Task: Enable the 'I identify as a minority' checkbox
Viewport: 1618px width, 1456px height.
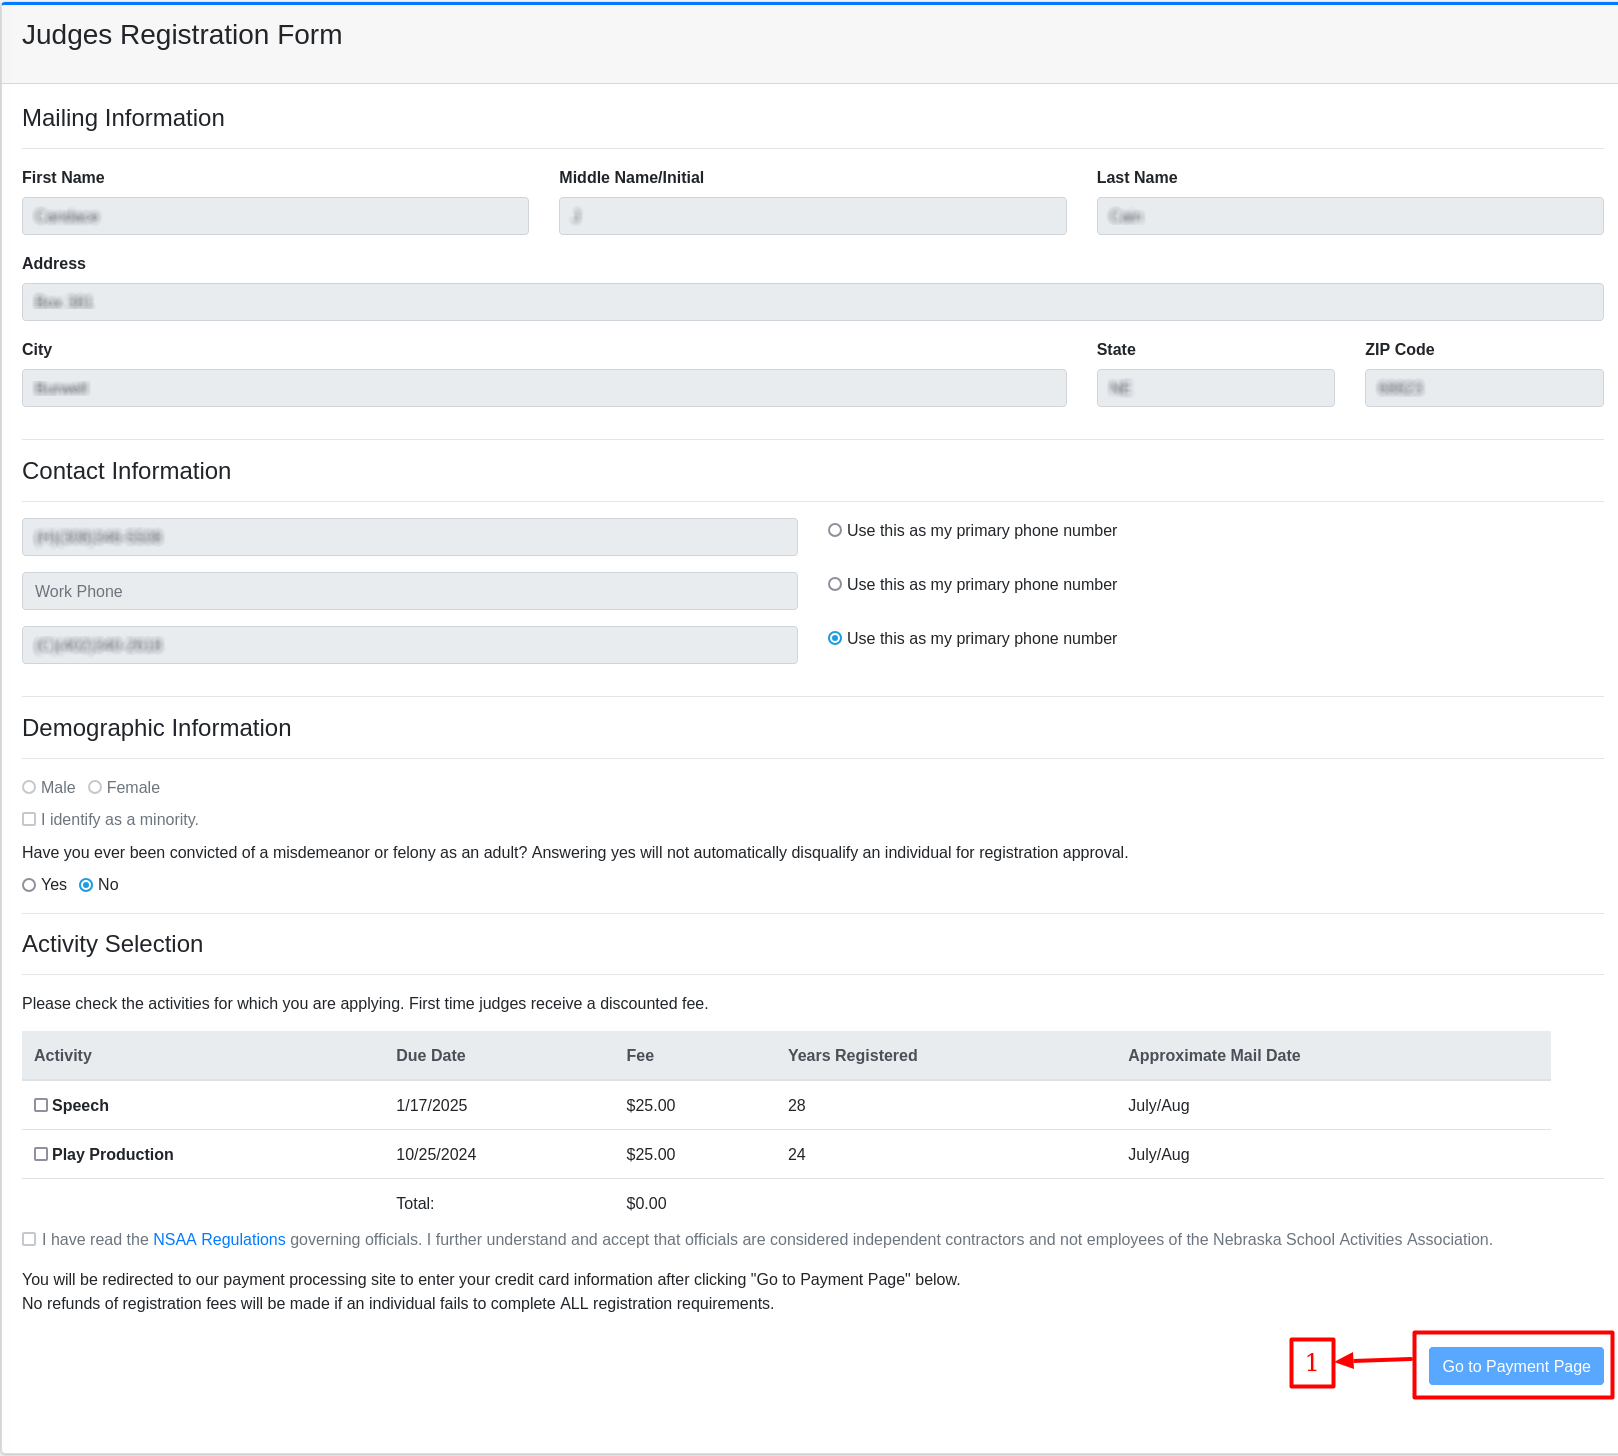Action: point(29,819)
